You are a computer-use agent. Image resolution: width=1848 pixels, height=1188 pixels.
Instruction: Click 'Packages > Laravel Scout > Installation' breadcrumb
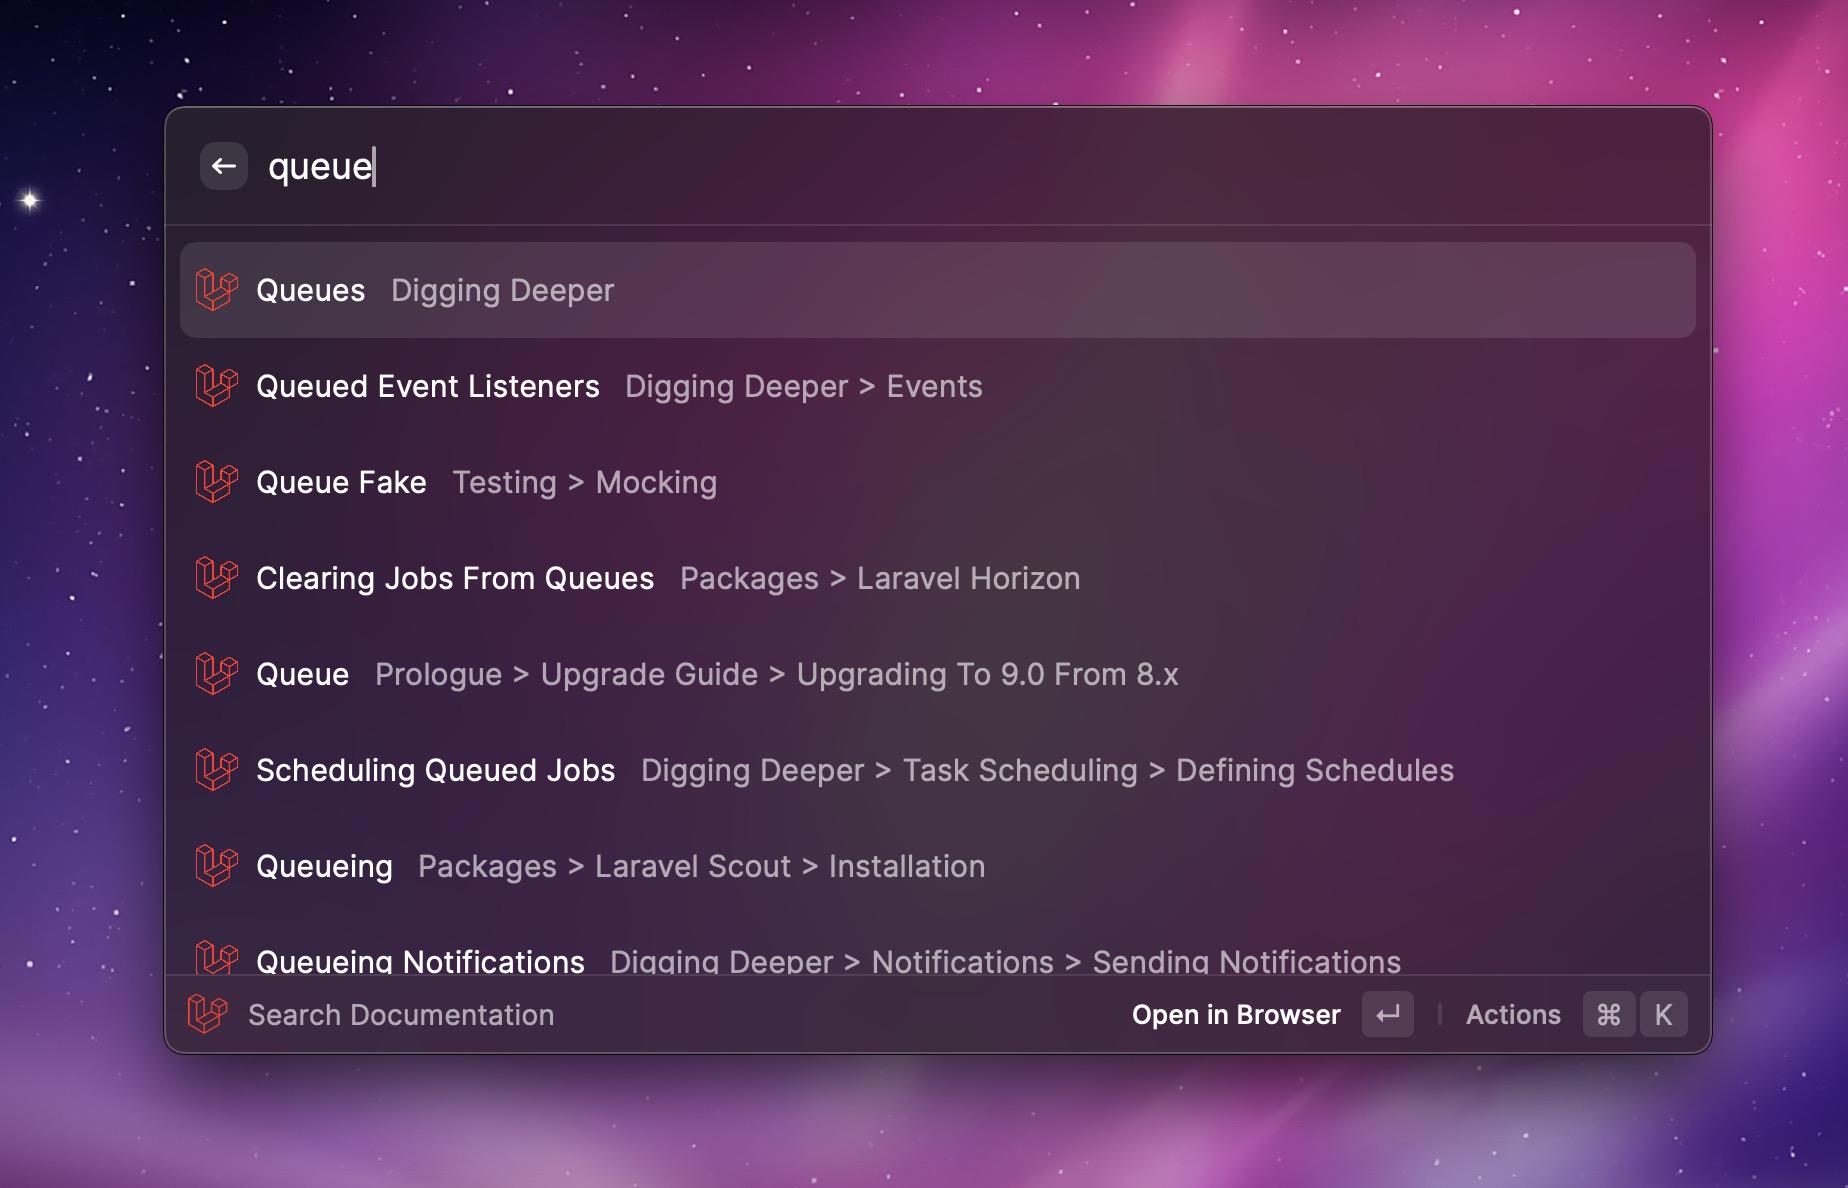point(702,866)
